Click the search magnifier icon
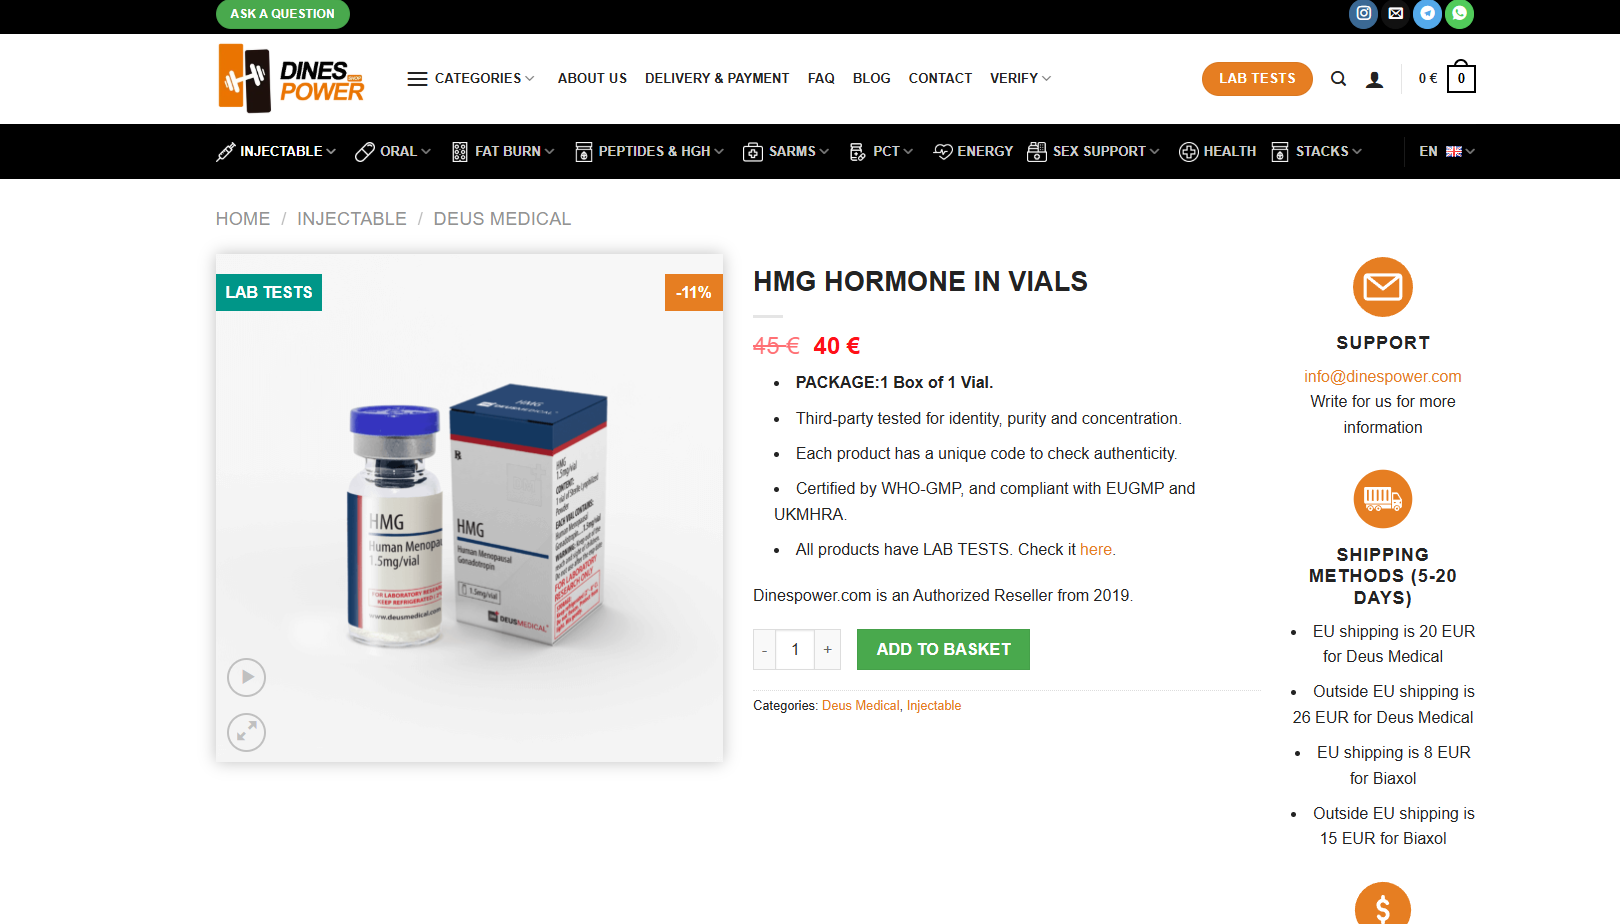The image size is (1620, 924). pyautogui.click(x=1338, y=79)
